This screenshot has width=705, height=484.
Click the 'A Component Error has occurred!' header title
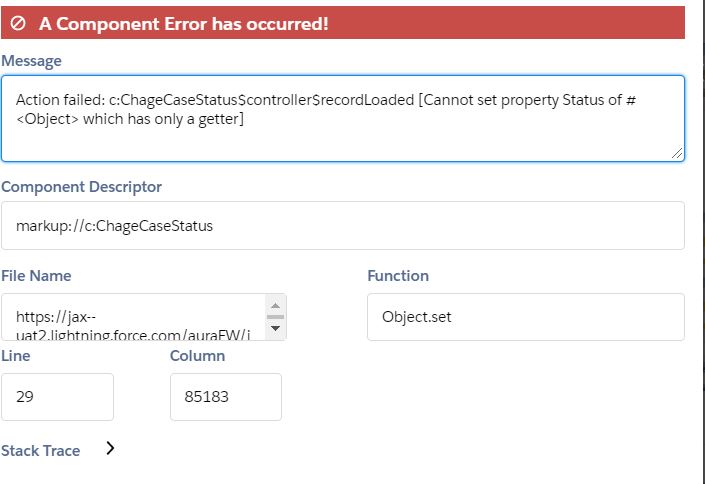(x=183, y=23)
